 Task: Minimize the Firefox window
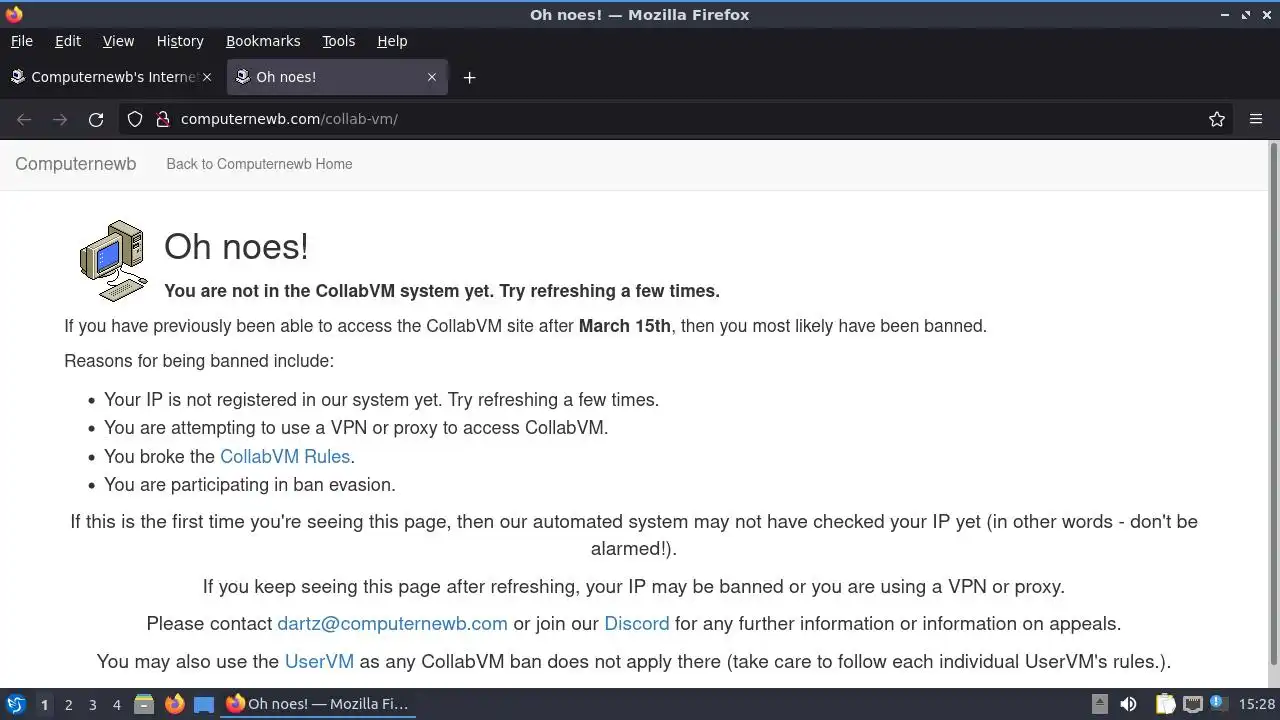(x=1225, y=15)
